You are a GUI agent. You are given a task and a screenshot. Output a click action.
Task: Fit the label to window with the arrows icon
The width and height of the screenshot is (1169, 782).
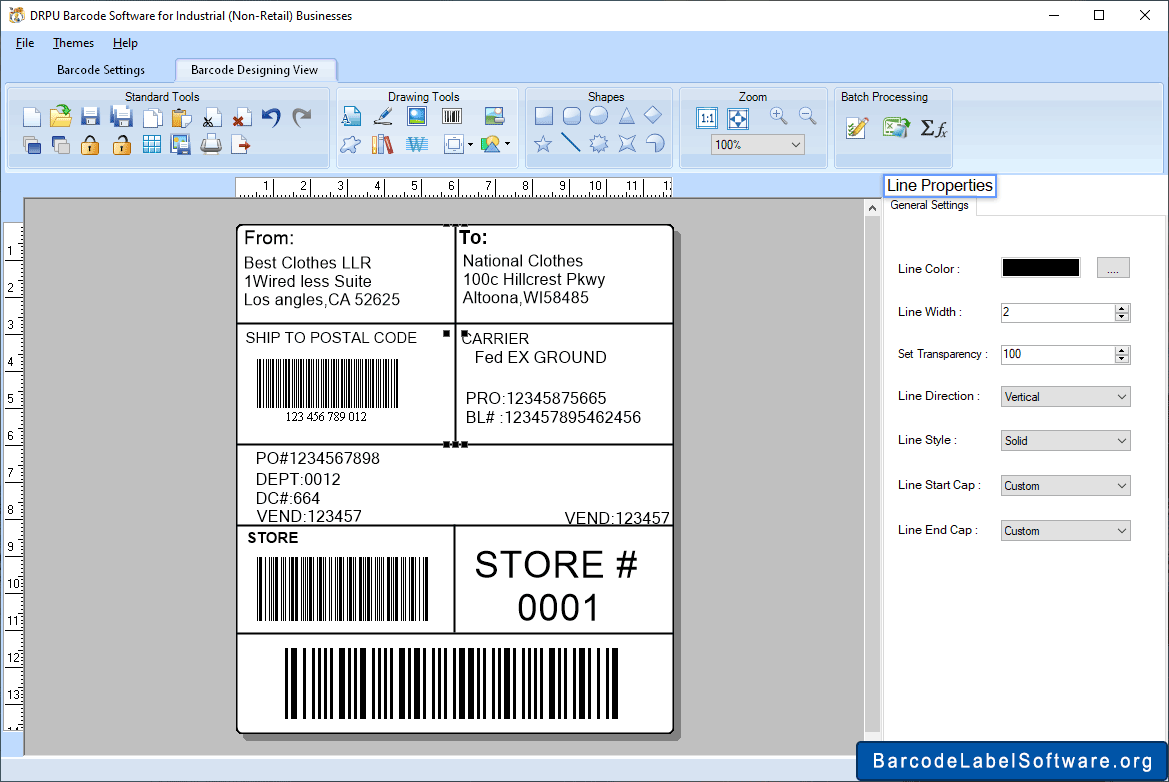click(x=738, y=118)
